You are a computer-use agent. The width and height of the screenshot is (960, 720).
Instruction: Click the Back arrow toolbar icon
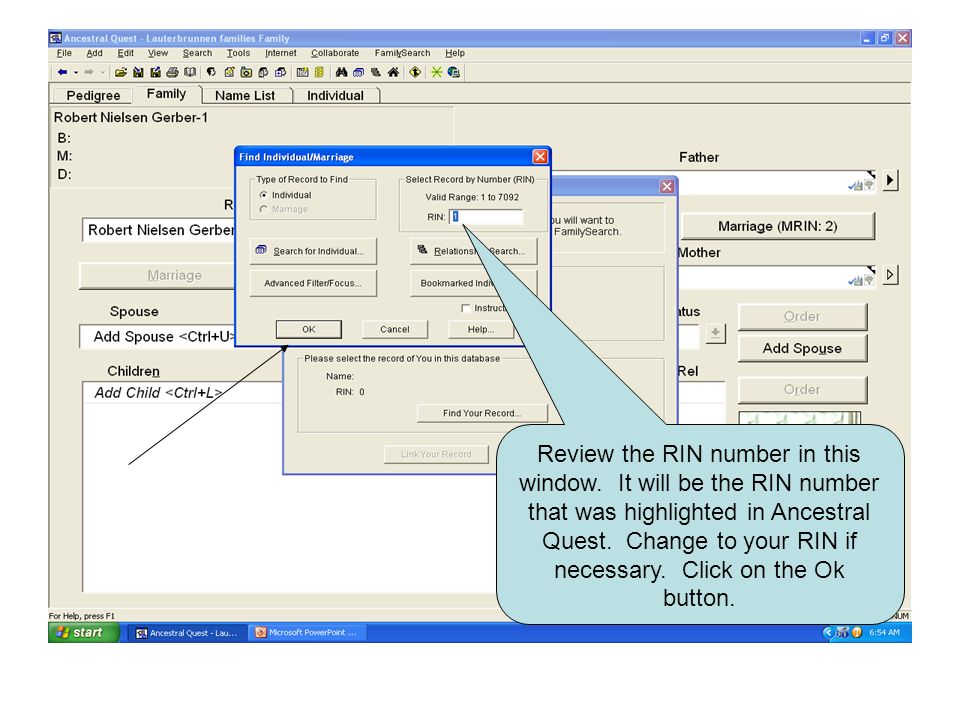[x=62, y=72]
